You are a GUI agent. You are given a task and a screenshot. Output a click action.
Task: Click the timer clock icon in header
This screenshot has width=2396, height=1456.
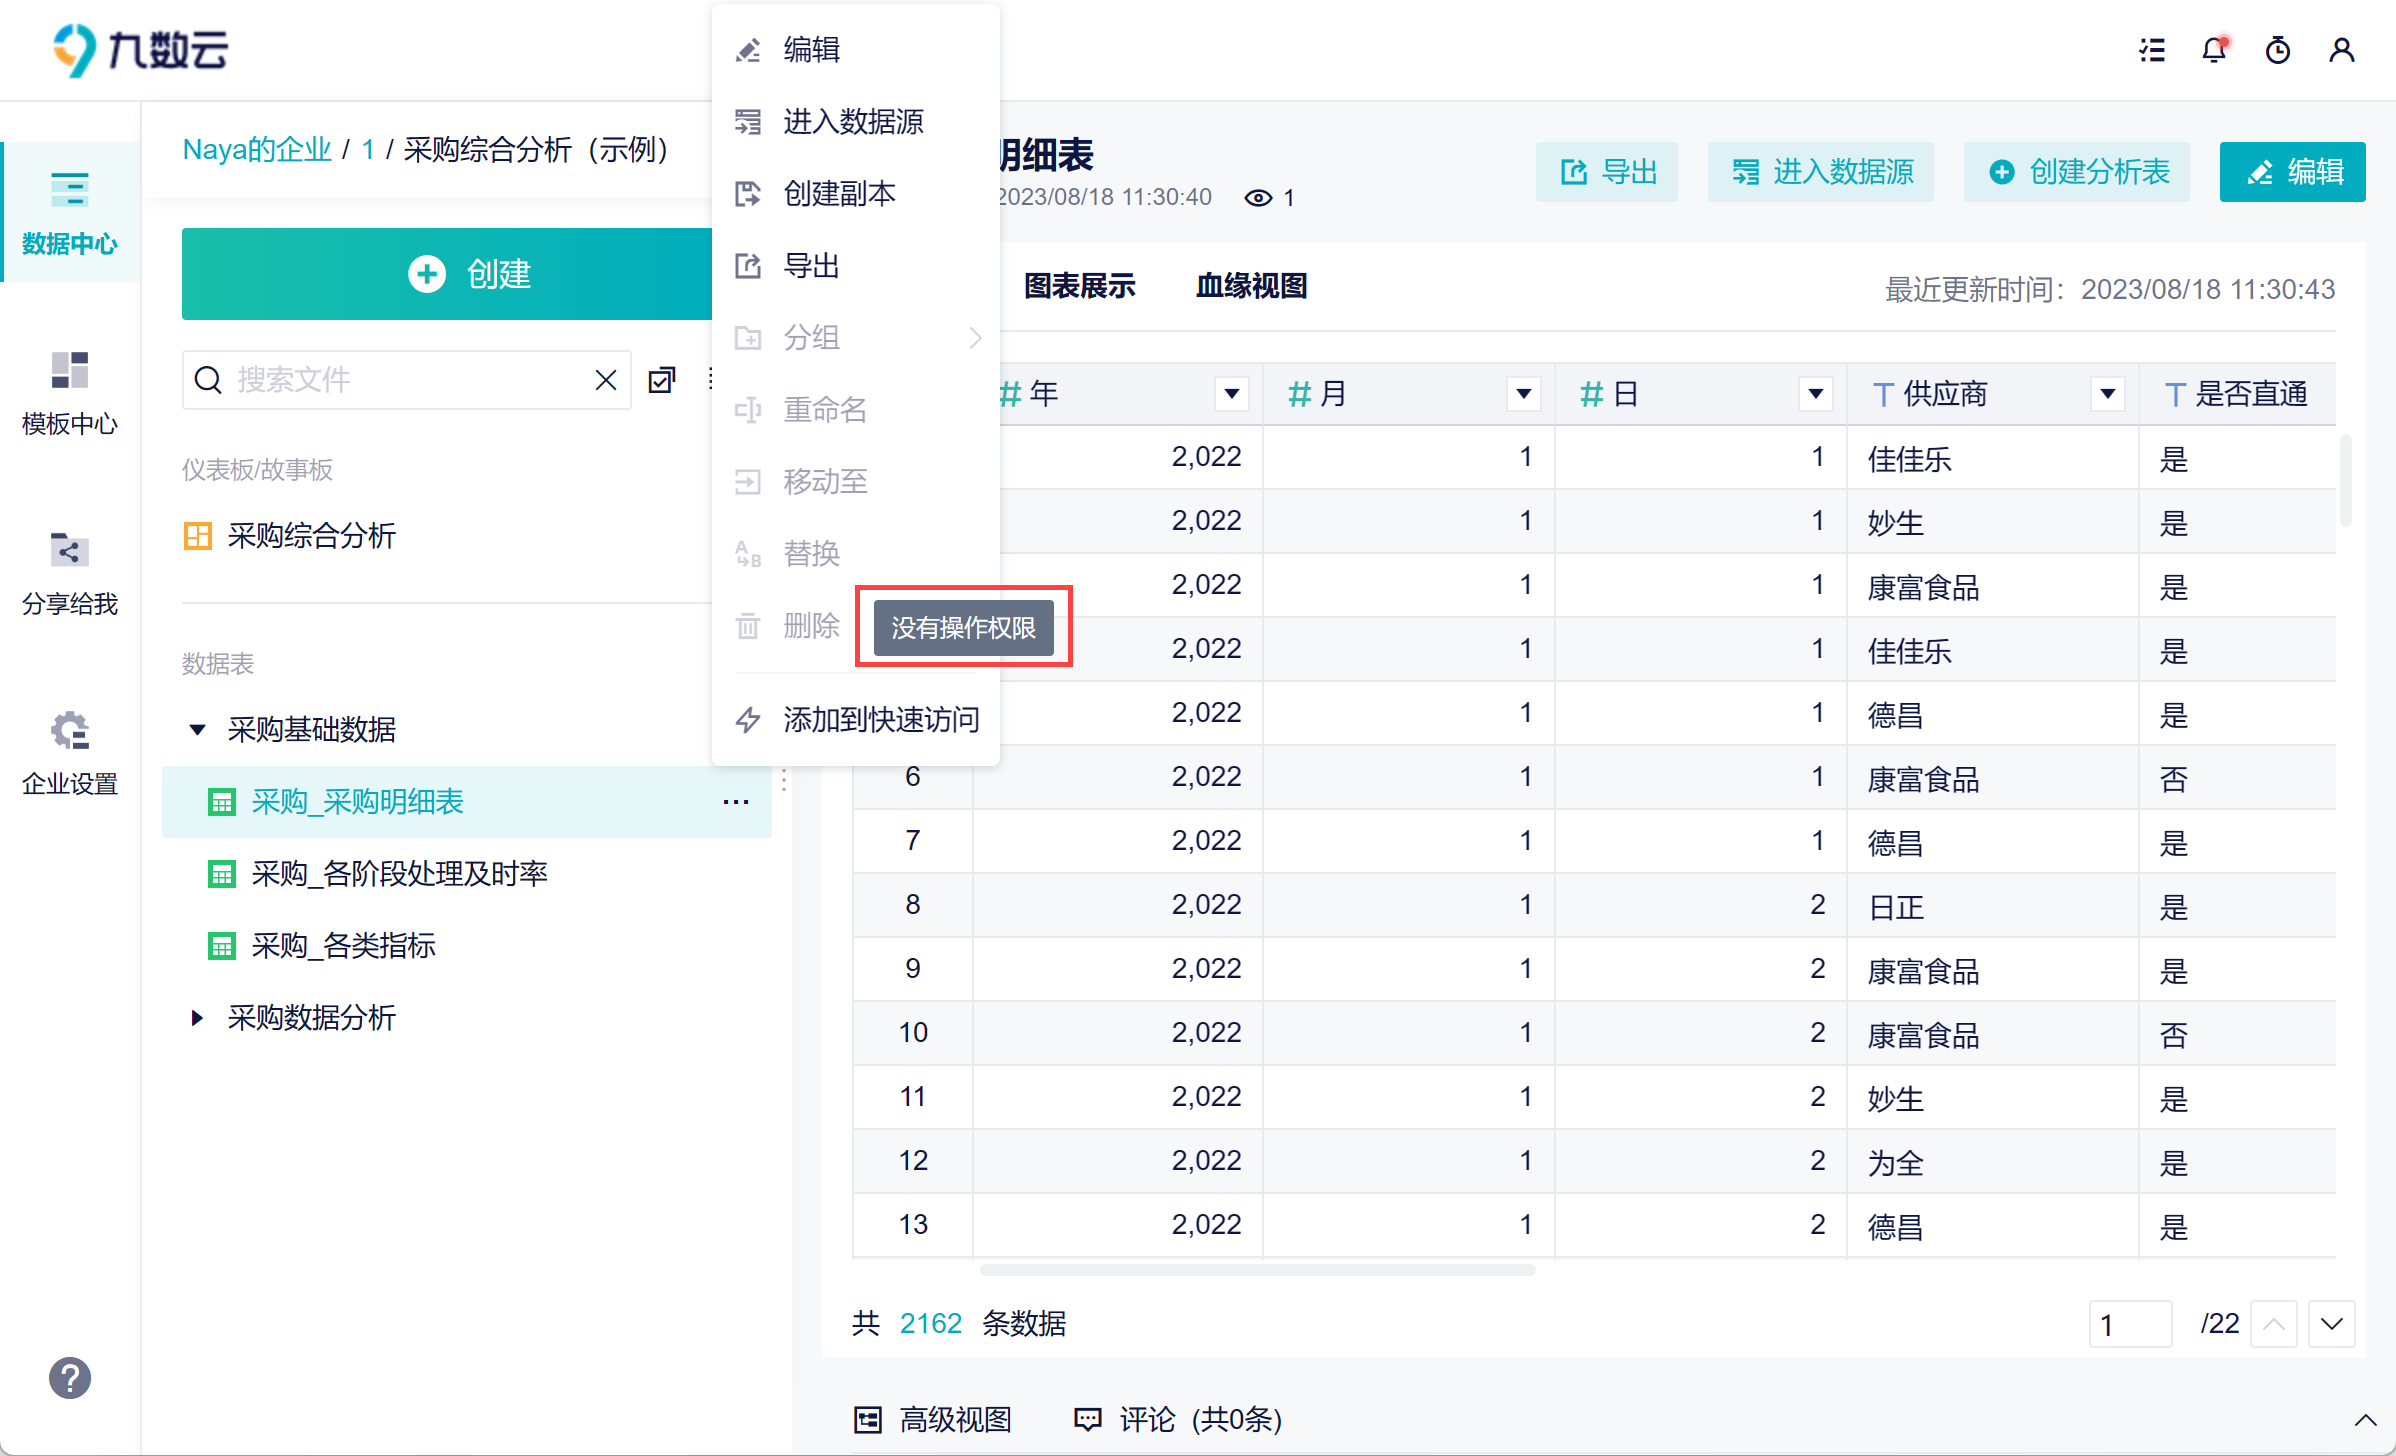pos(2278,50)
